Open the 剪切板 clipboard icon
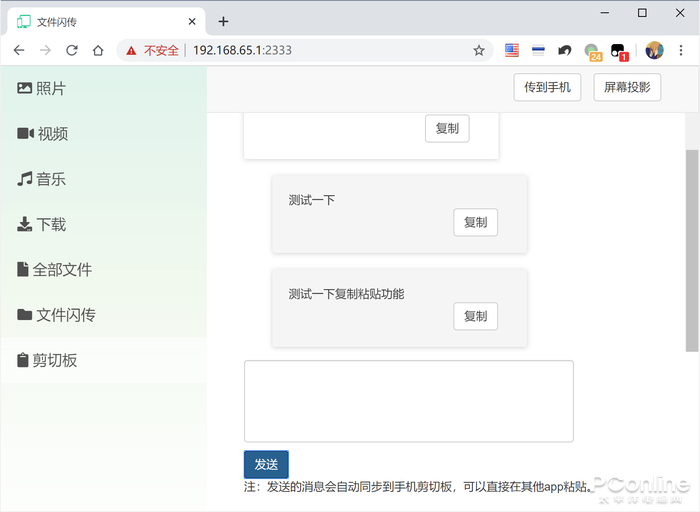Viewport: 700px width, 512px height. [x=22, y=360]
